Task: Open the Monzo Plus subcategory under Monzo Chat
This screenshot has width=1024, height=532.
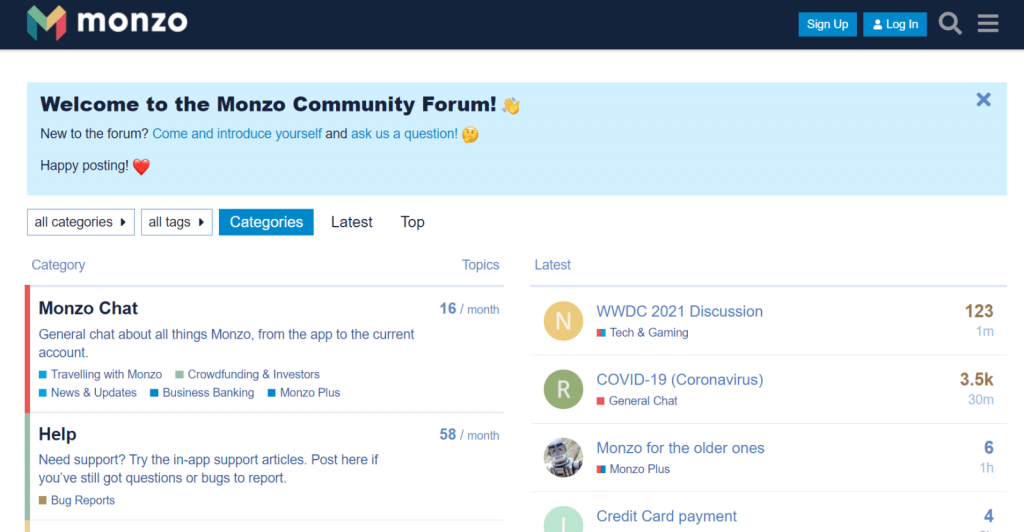Action: pos(304,392)
